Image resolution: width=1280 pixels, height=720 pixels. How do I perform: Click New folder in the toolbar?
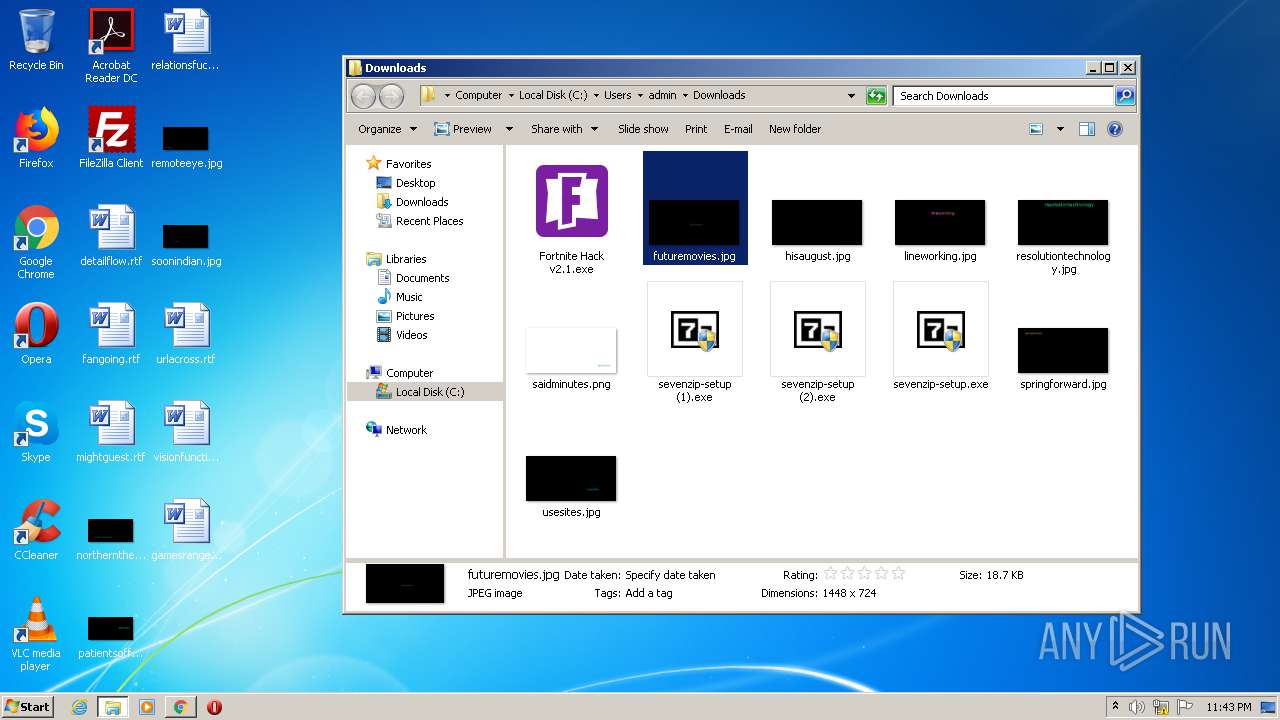pos(795,129)
